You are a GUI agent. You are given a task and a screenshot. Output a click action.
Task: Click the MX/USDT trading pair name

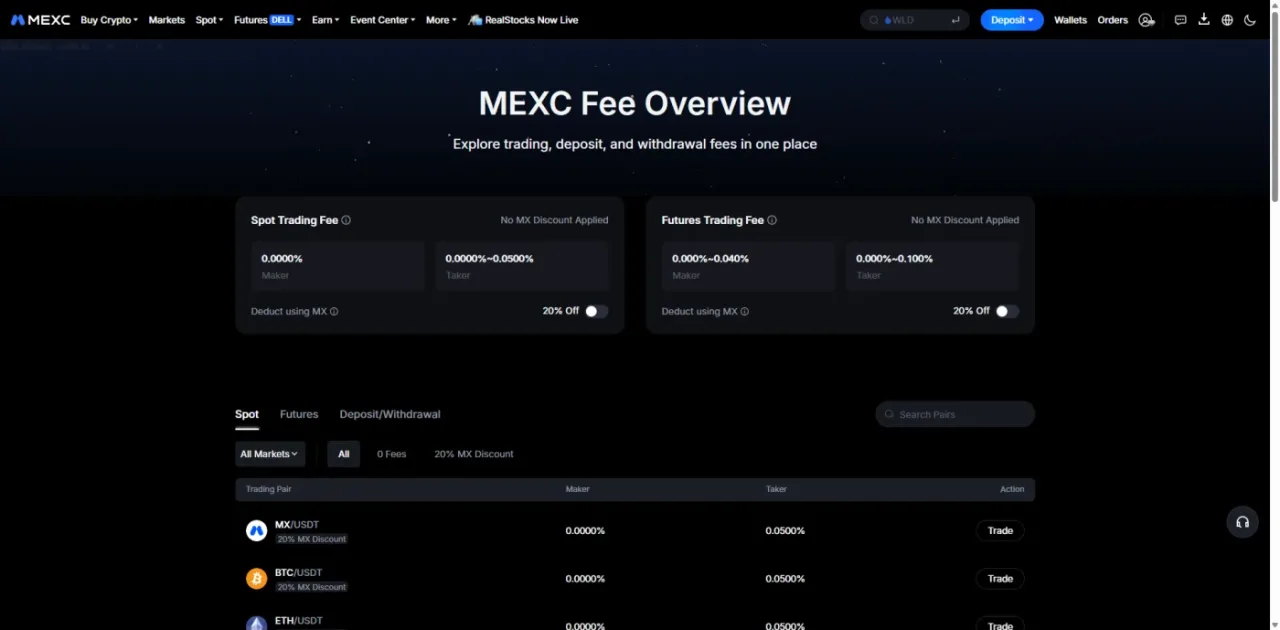pyautogui.click(x=297, y=525)
